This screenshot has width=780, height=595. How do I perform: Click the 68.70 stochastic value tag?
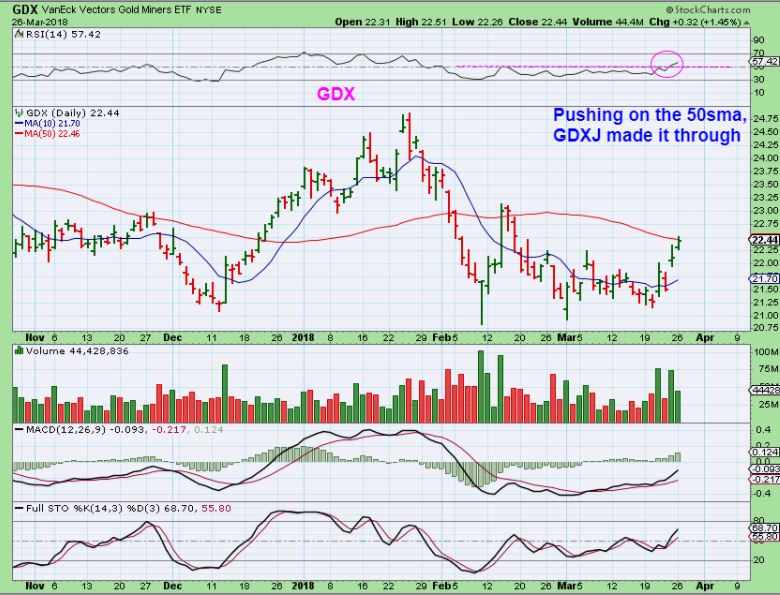765,527
